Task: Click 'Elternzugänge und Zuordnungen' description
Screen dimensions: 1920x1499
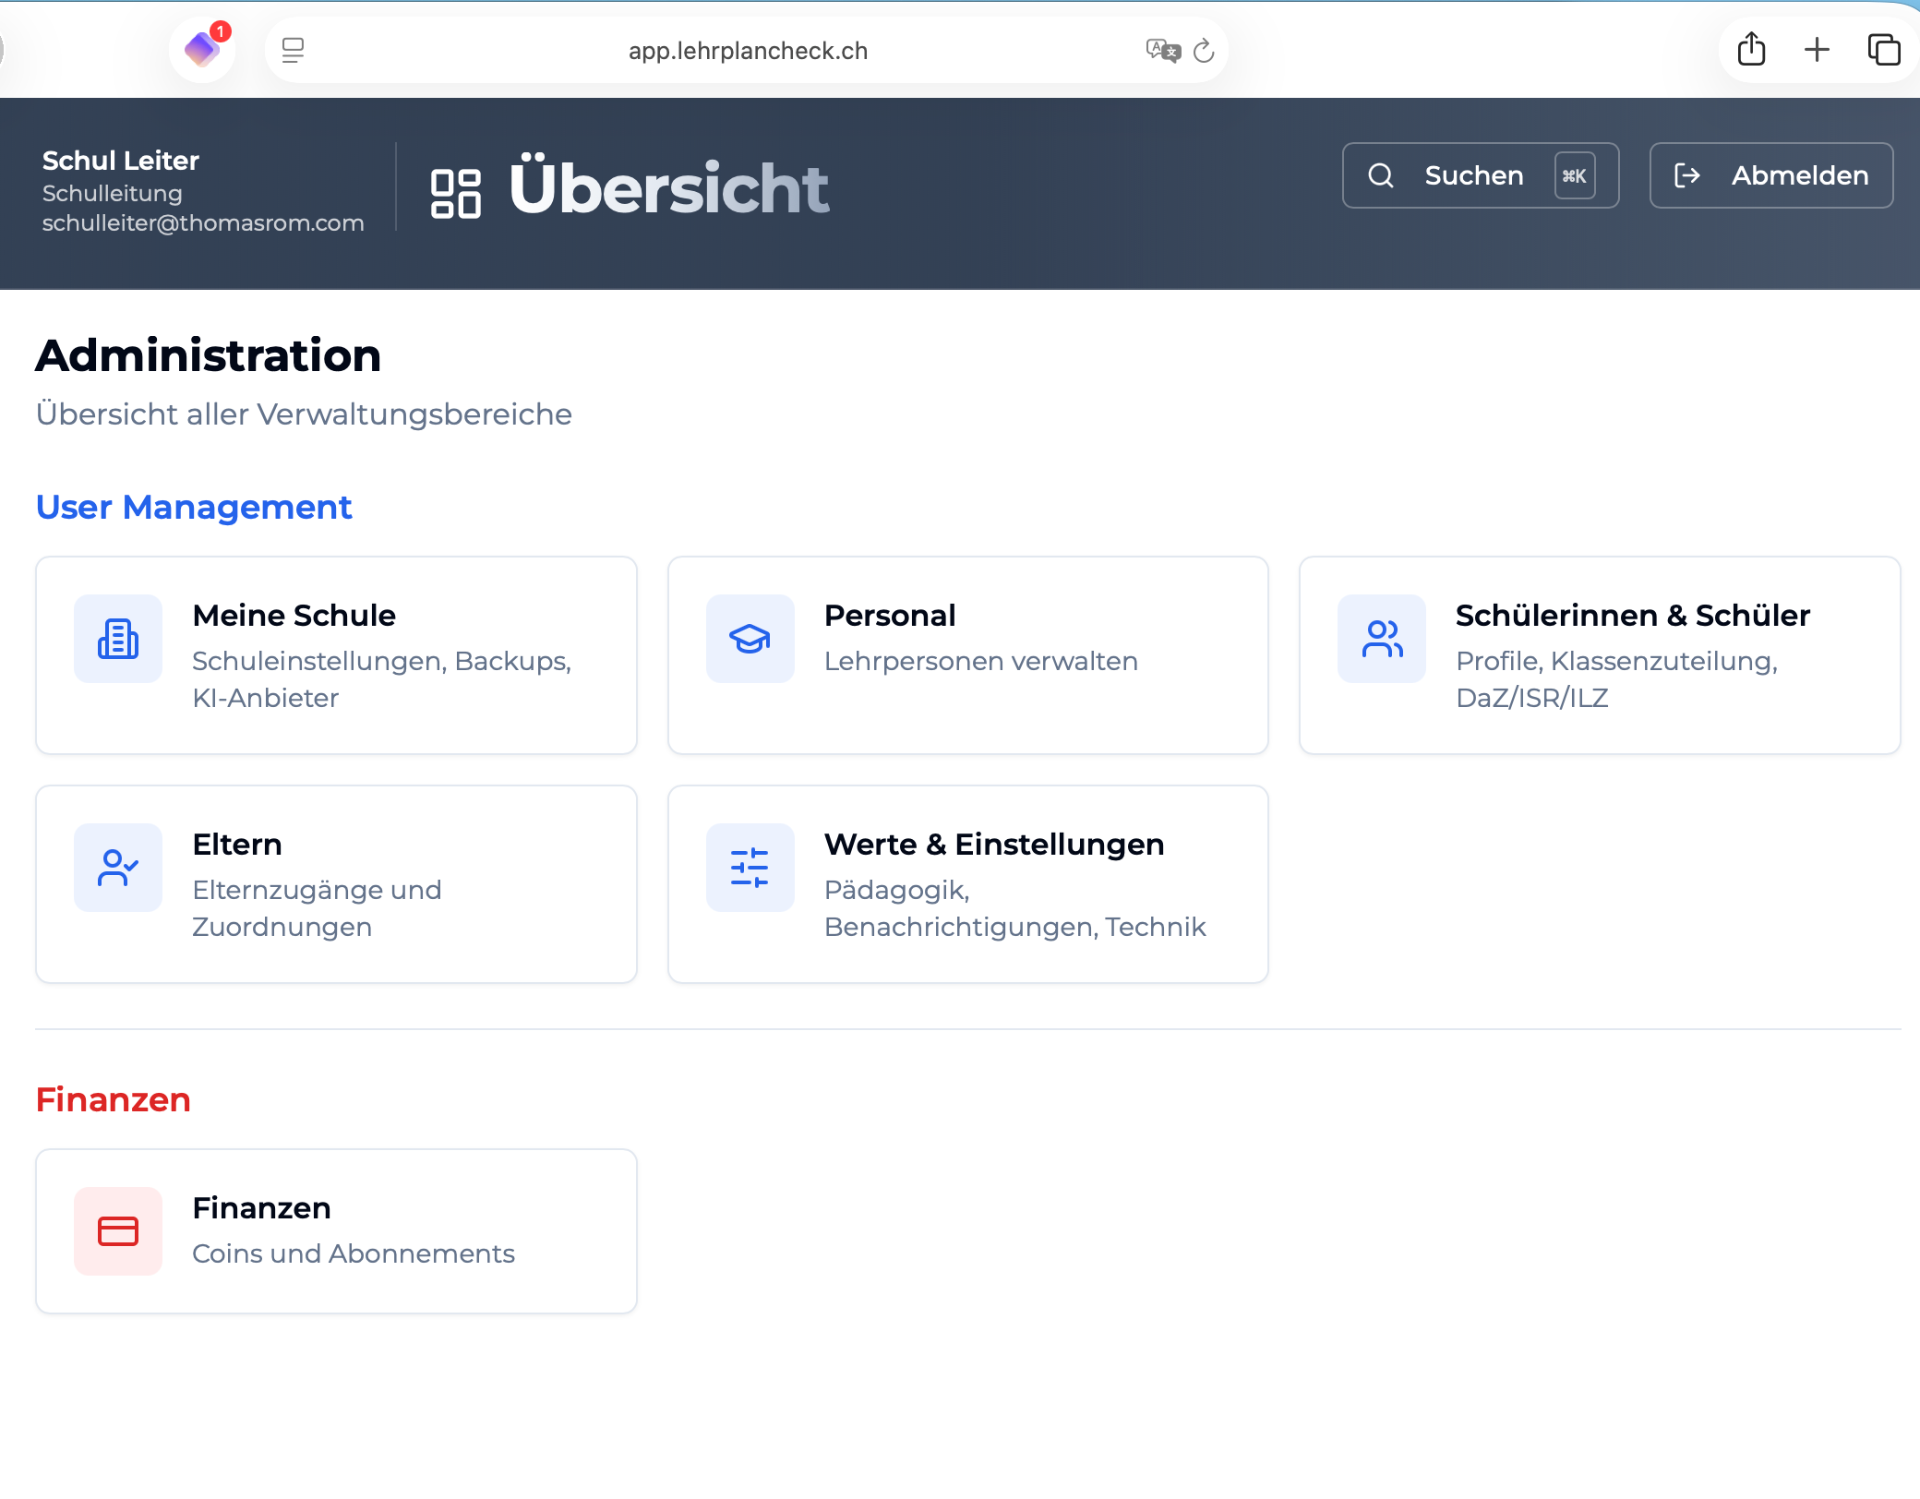Action: coord(317,908)
